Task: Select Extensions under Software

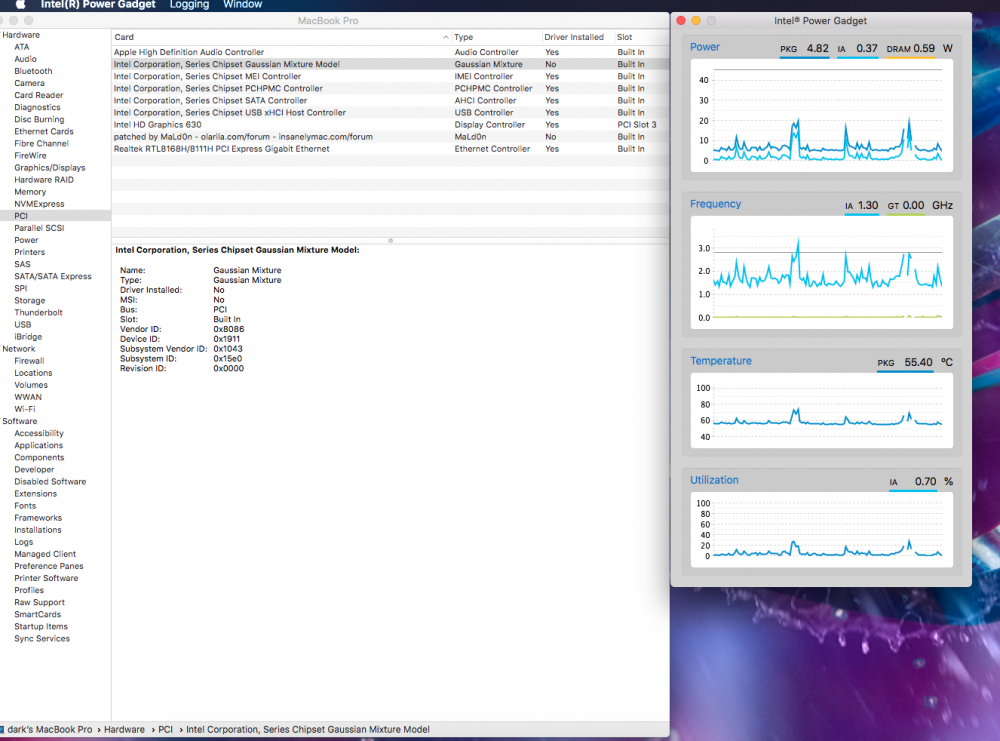Action: [x=36, y=494]
